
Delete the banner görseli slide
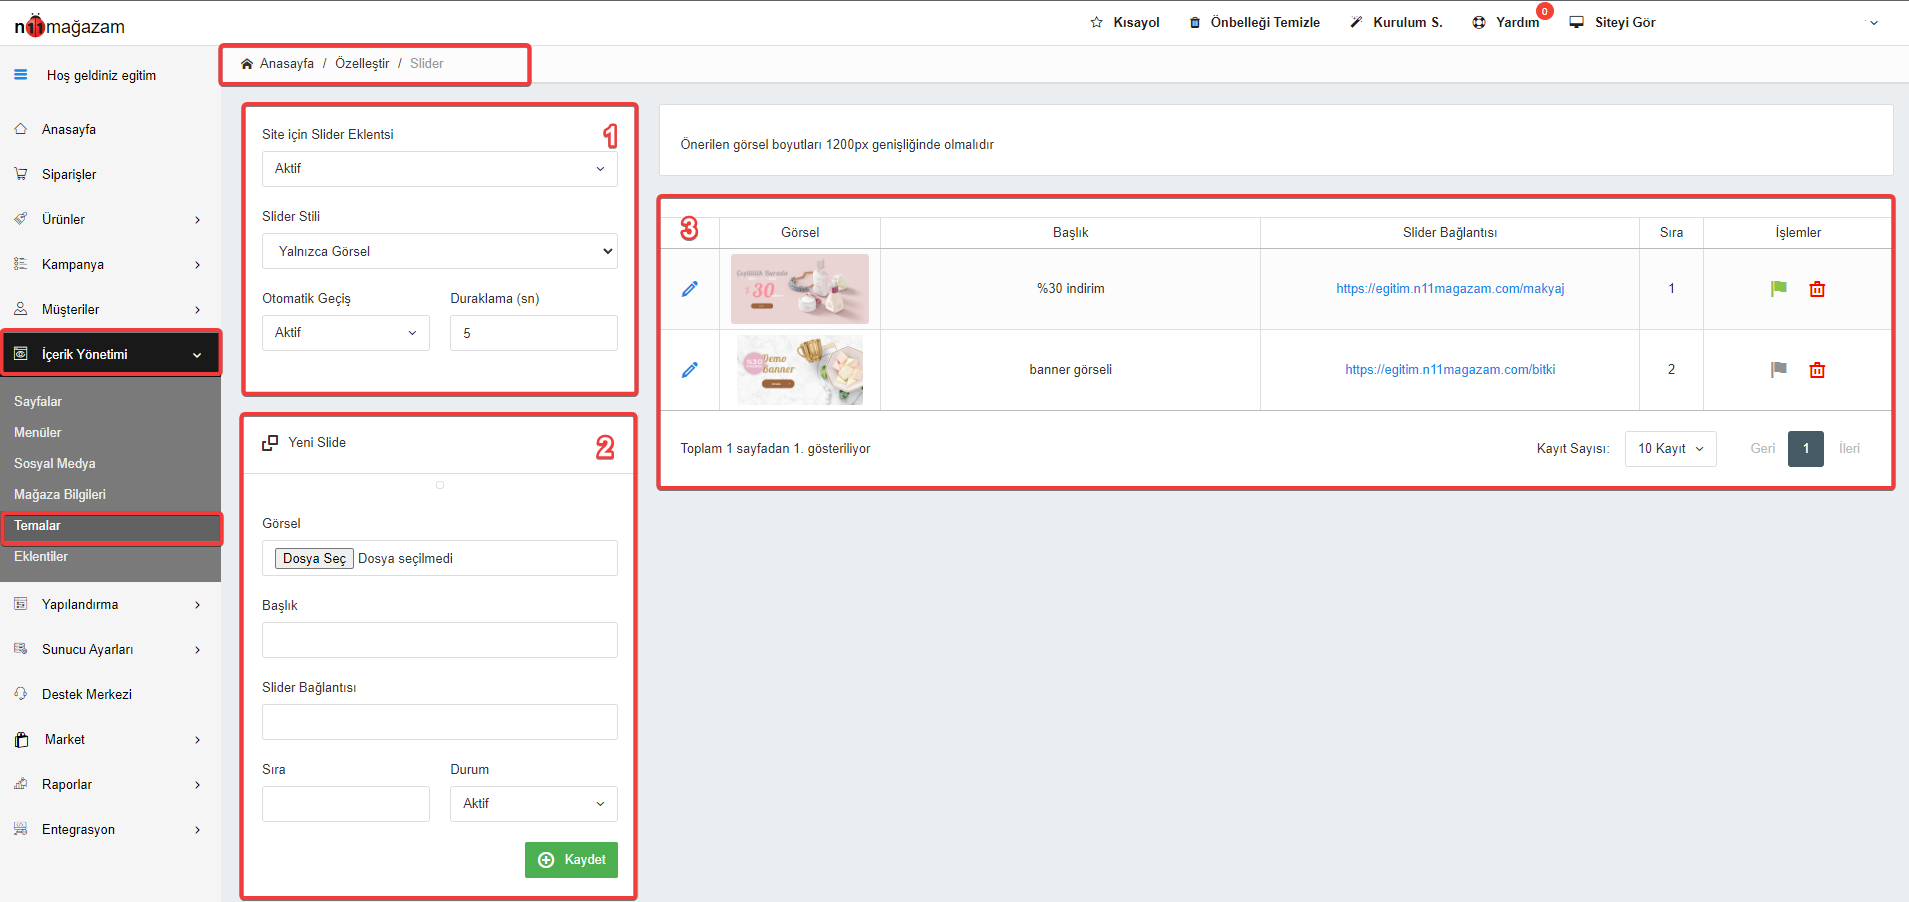1817,370
